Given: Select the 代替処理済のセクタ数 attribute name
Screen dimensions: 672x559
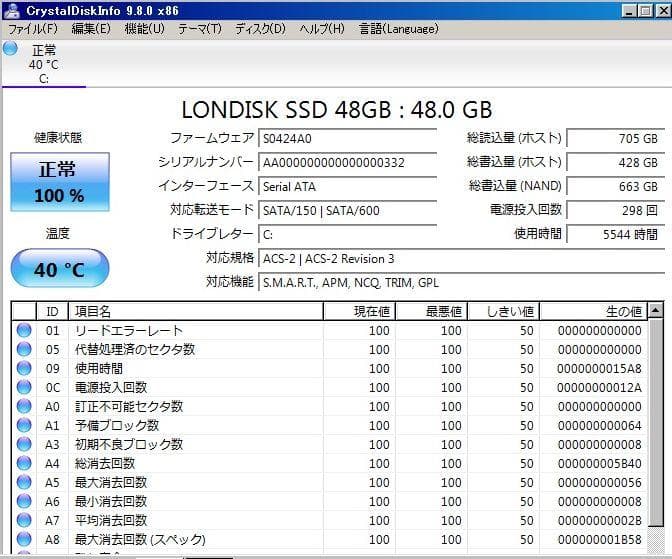Looking at the screenshot, I should (135, 349).
